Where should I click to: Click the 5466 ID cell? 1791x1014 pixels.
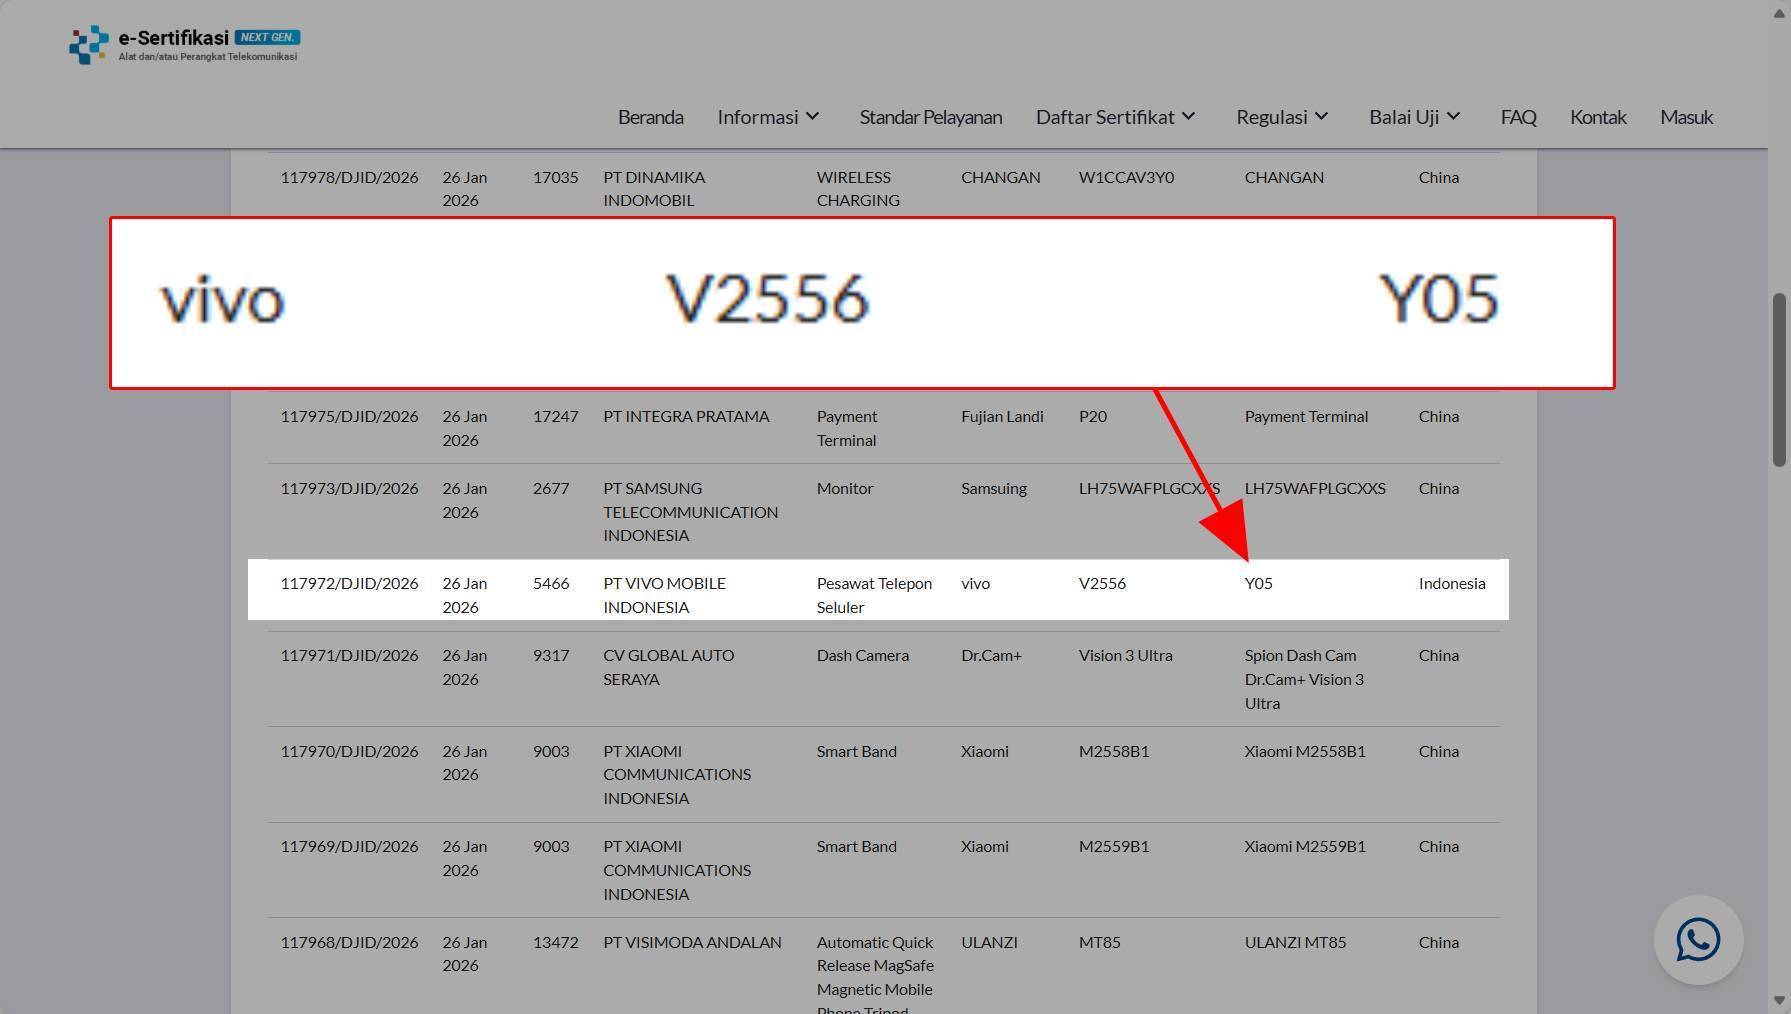click(x=551, y=583)
